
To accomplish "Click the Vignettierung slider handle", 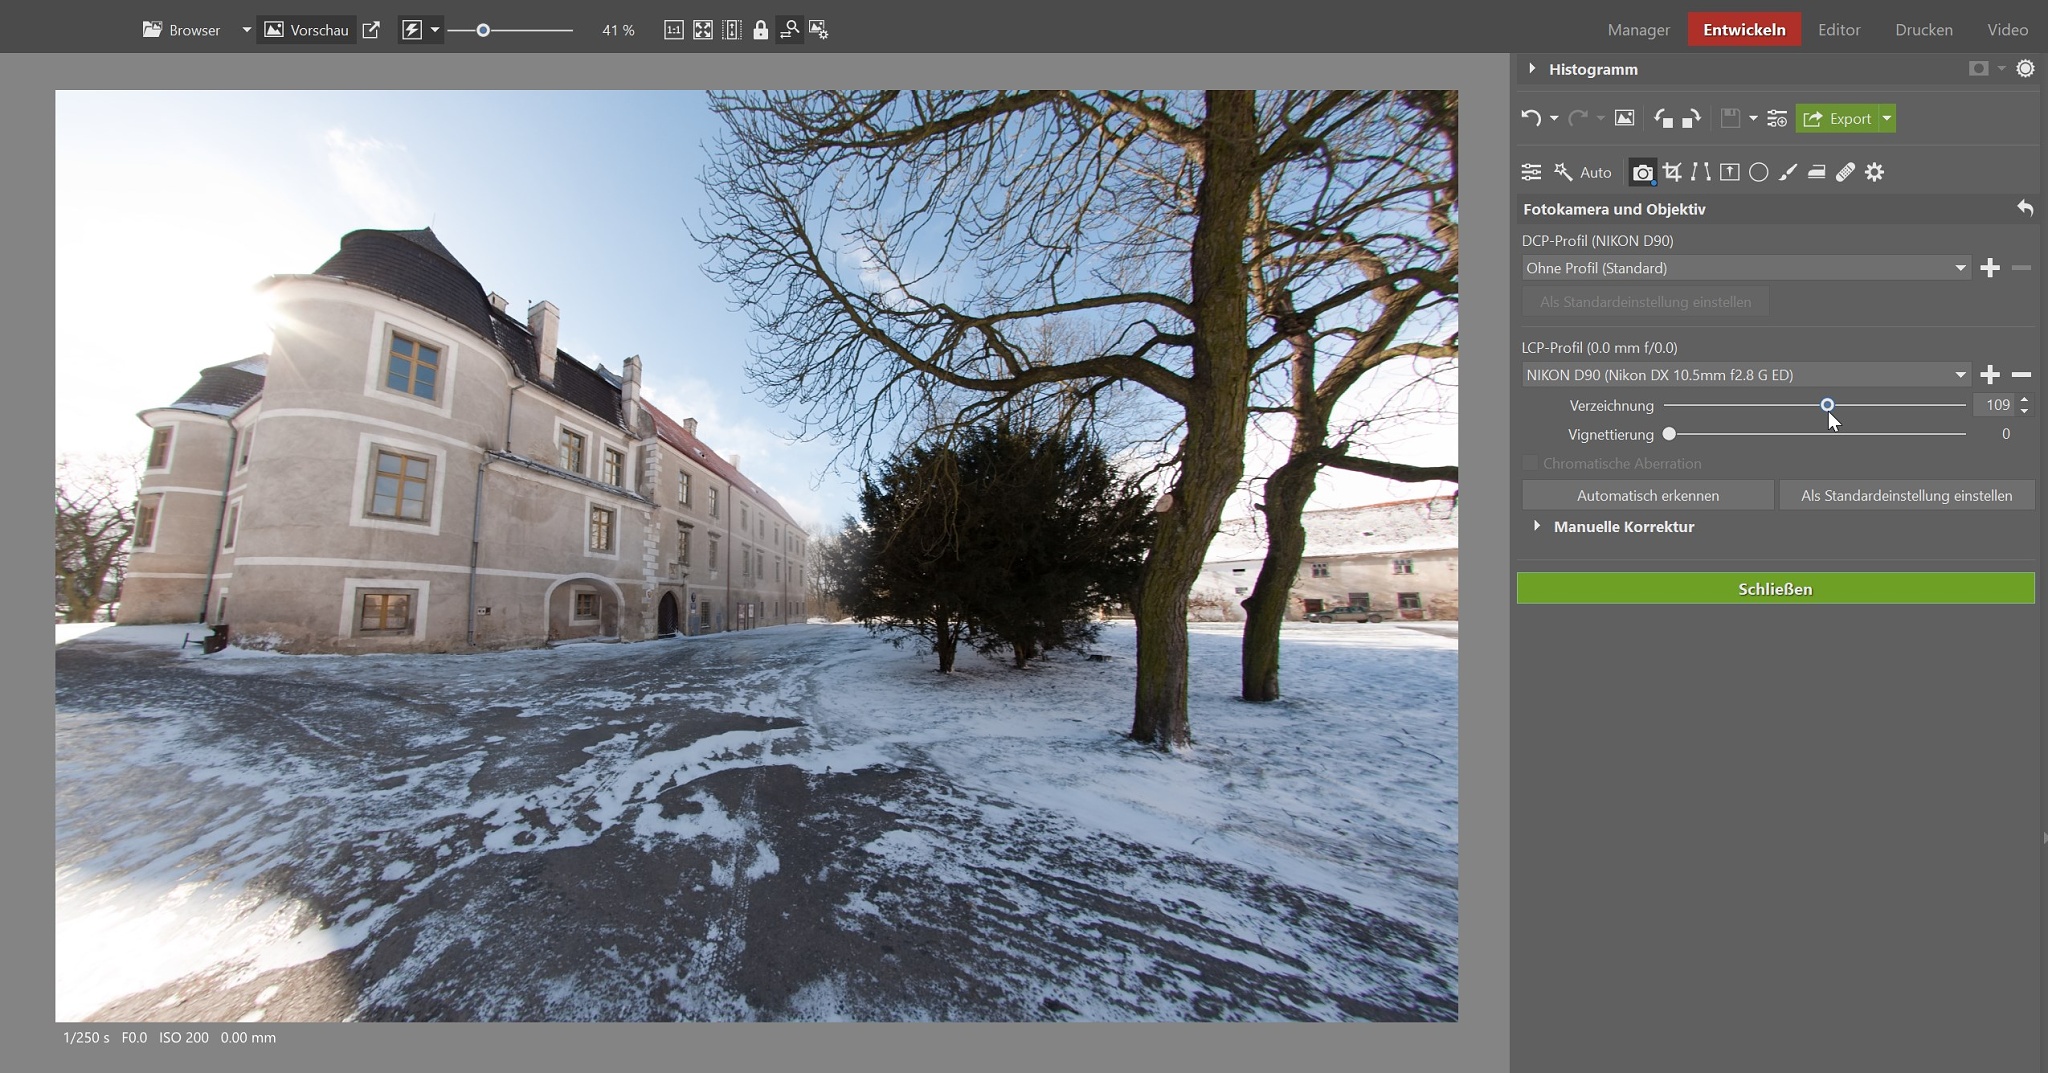I will click(1669, 434).
